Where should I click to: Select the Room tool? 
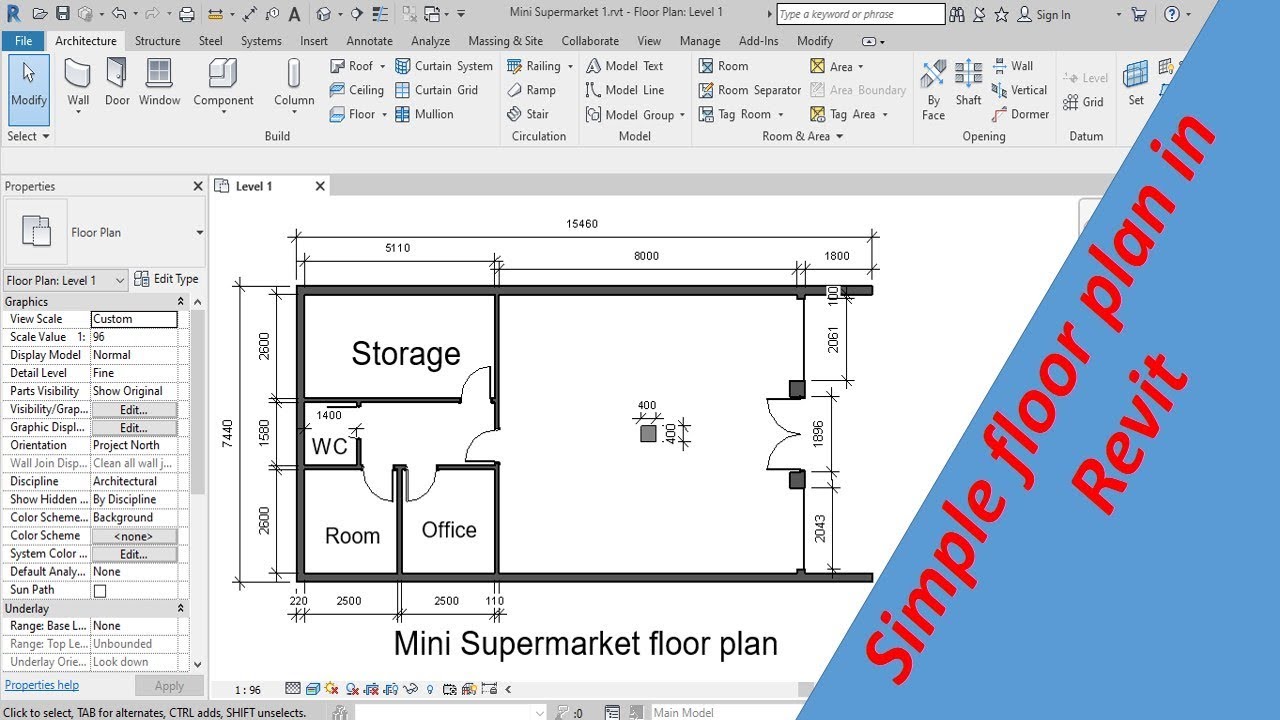pos(723,66)
